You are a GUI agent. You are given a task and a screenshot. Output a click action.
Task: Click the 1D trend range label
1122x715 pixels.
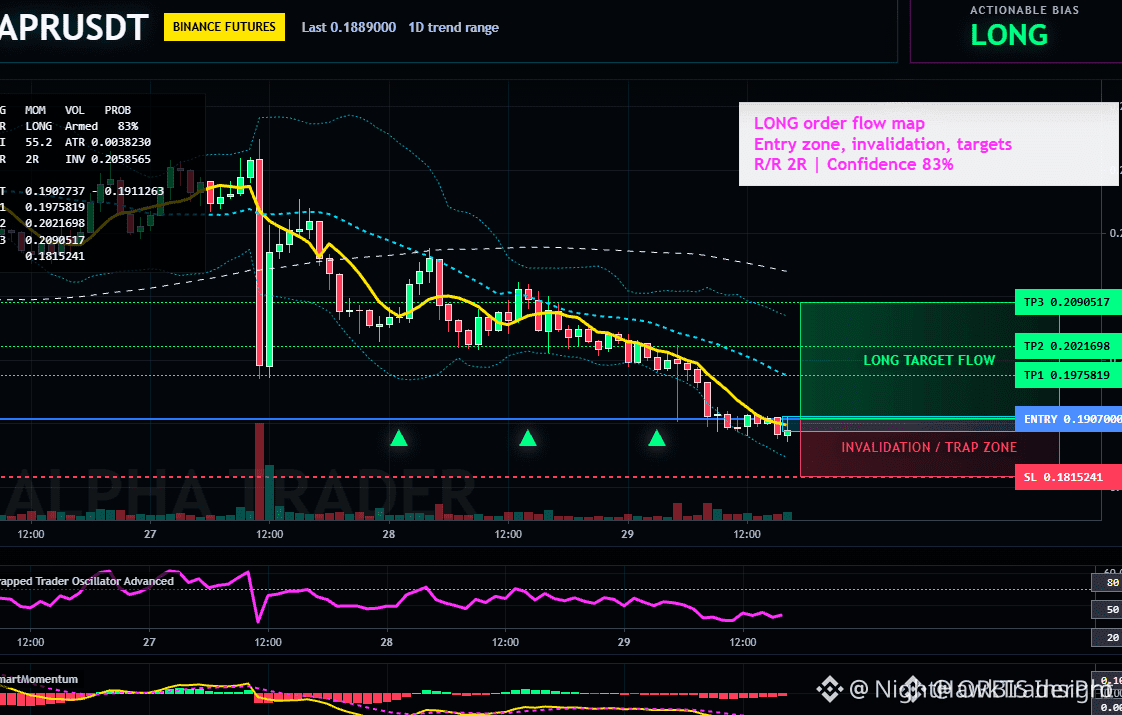pyautogui.click(x=454, y=27)
